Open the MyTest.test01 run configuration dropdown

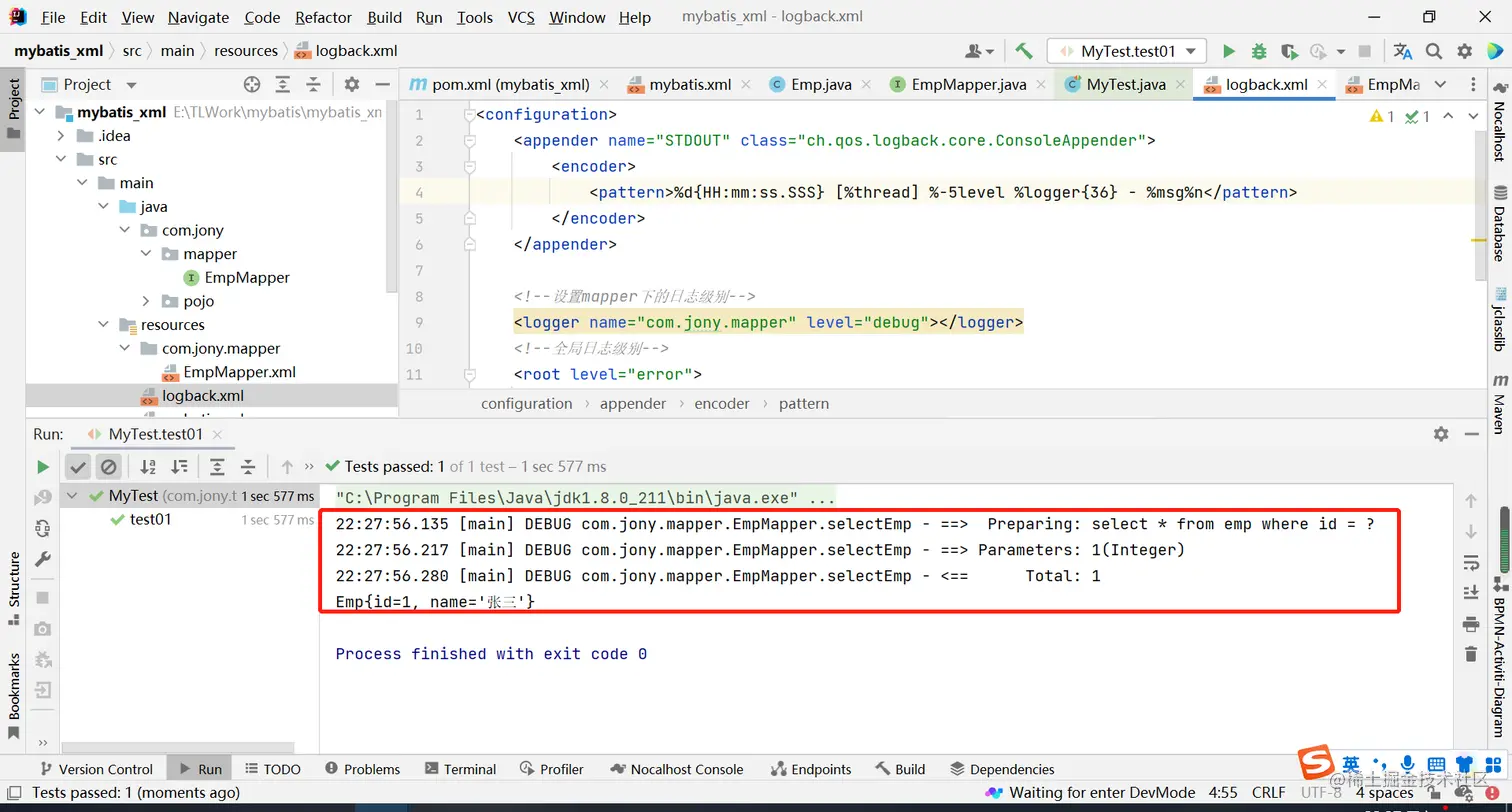point(1127,51)
